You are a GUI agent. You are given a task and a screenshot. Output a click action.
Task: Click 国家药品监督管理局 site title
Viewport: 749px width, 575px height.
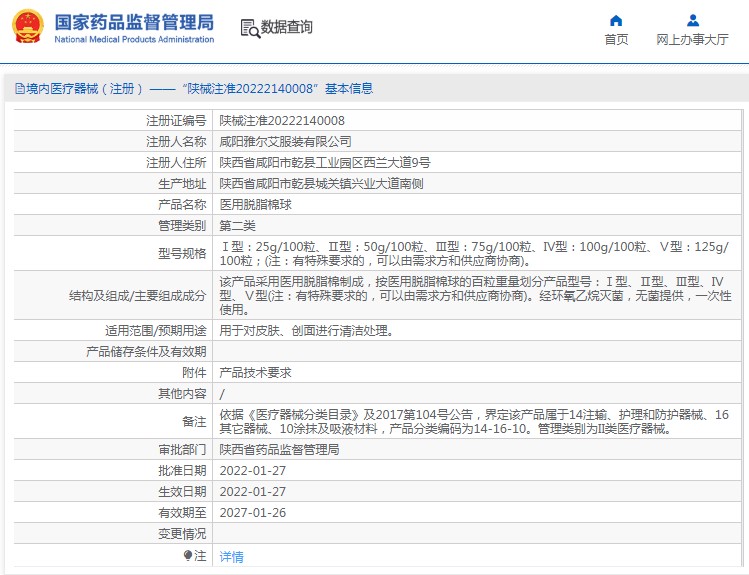tap(134, 22)
